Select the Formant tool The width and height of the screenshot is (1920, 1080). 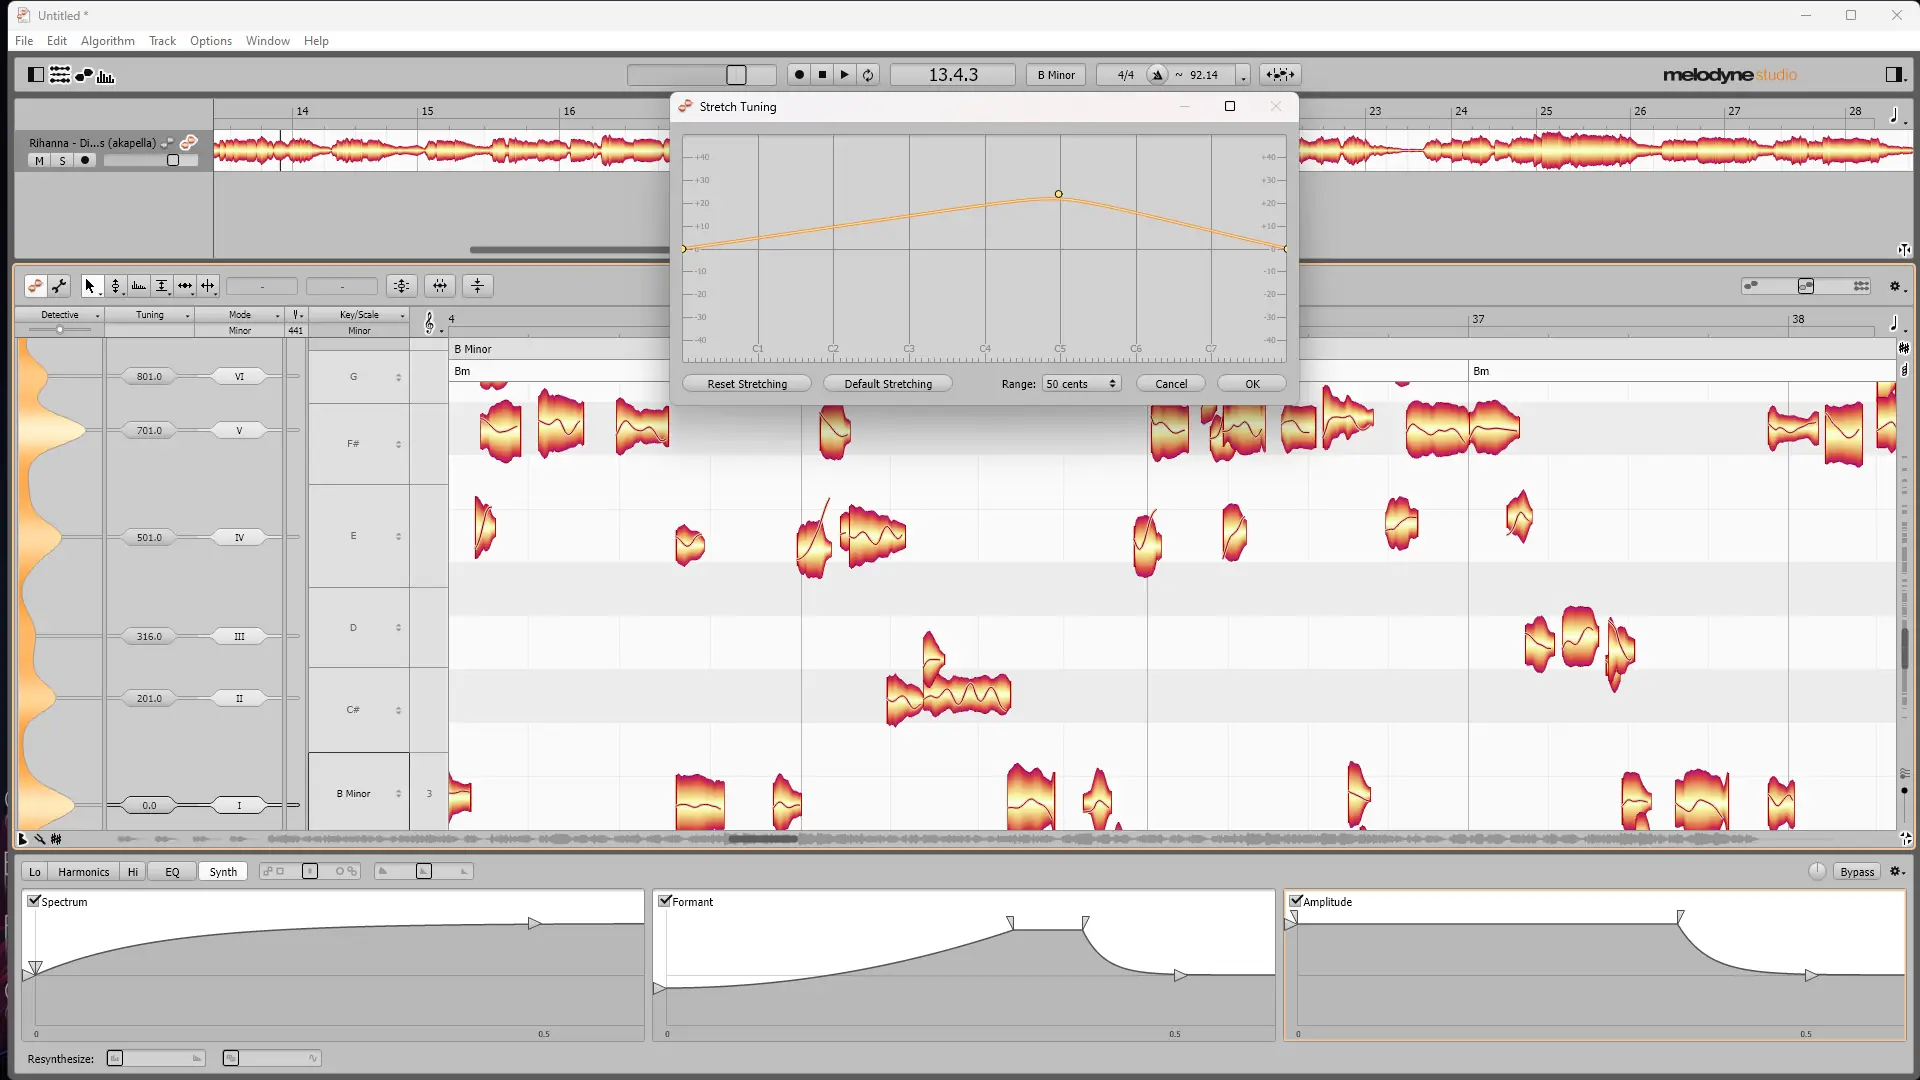(x=138, y=286)
